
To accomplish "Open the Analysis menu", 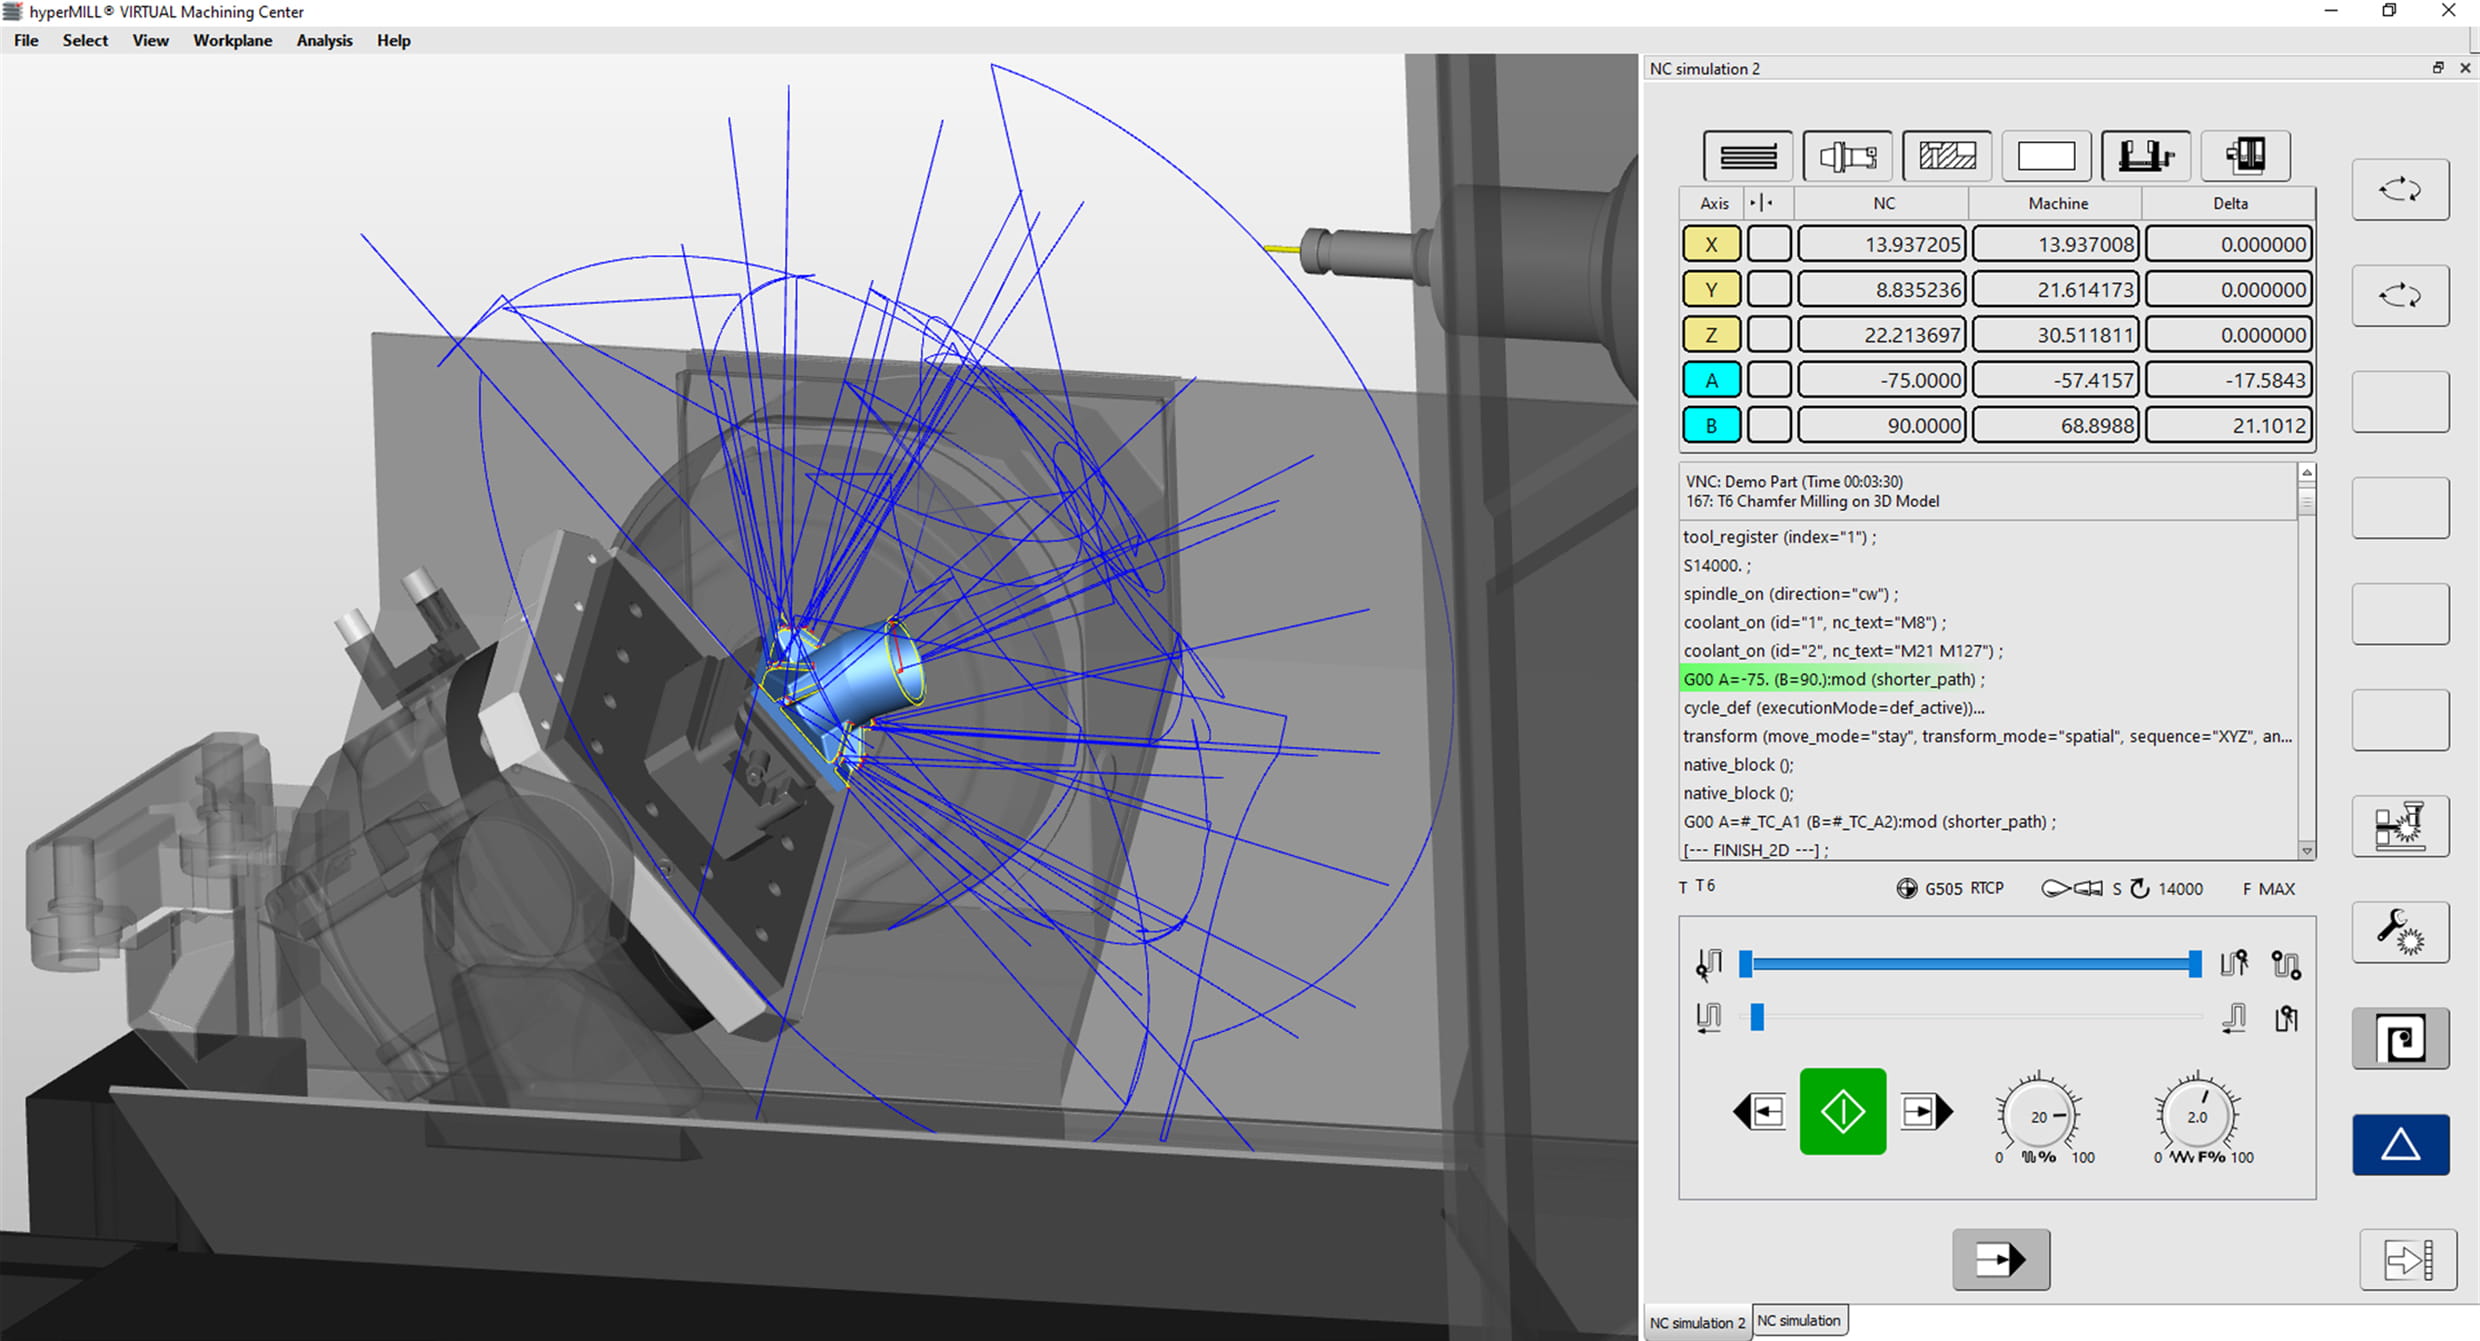I will (324, 40).
